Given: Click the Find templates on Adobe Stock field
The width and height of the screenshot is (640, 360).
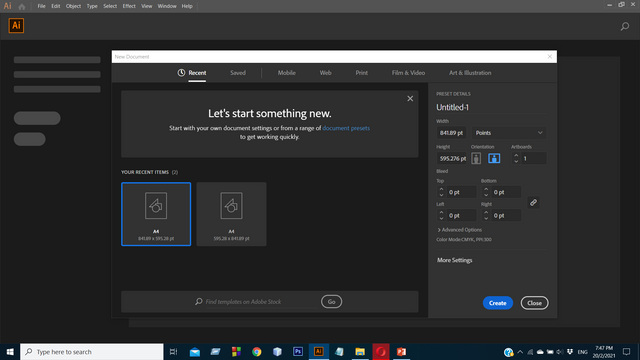Looking at the screenshot, I should pyautogui.click(x=257, y=302).
